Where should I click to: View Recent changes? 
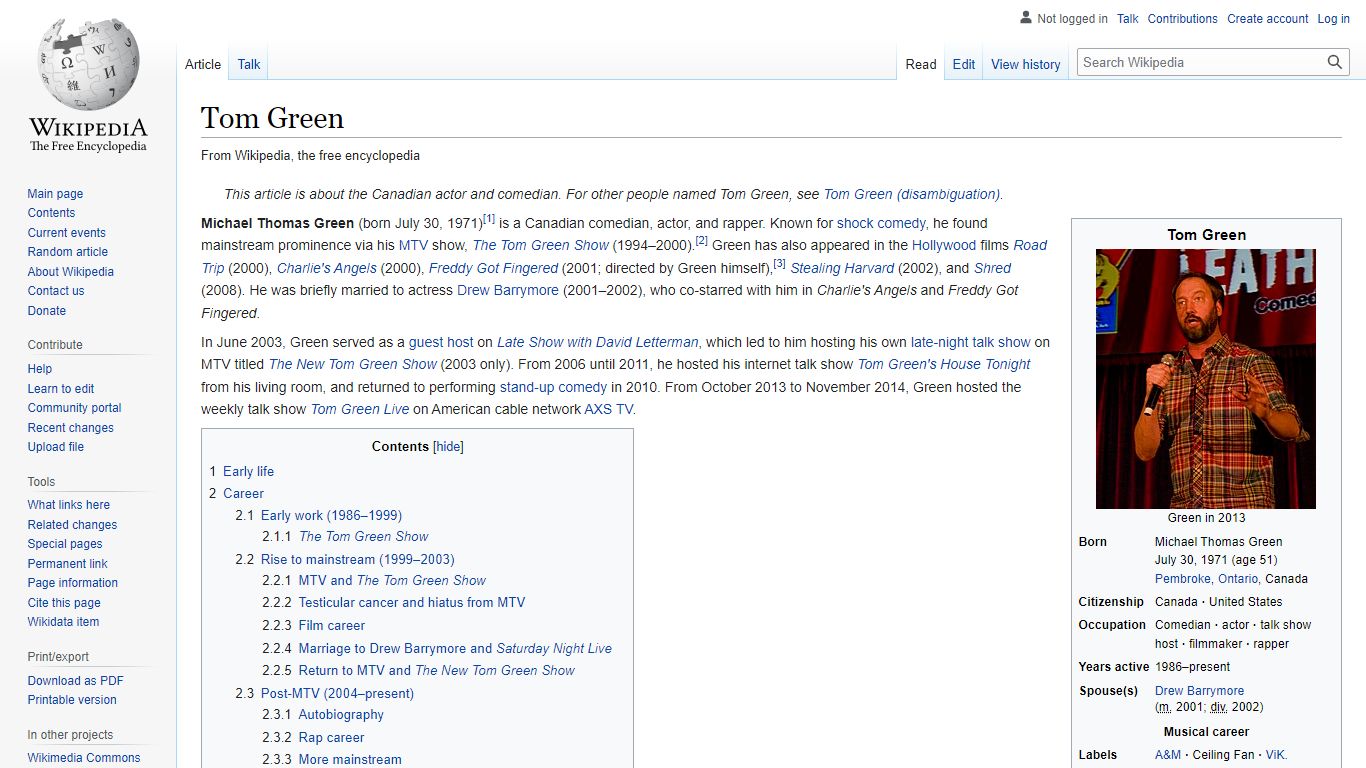click(71, 428)
